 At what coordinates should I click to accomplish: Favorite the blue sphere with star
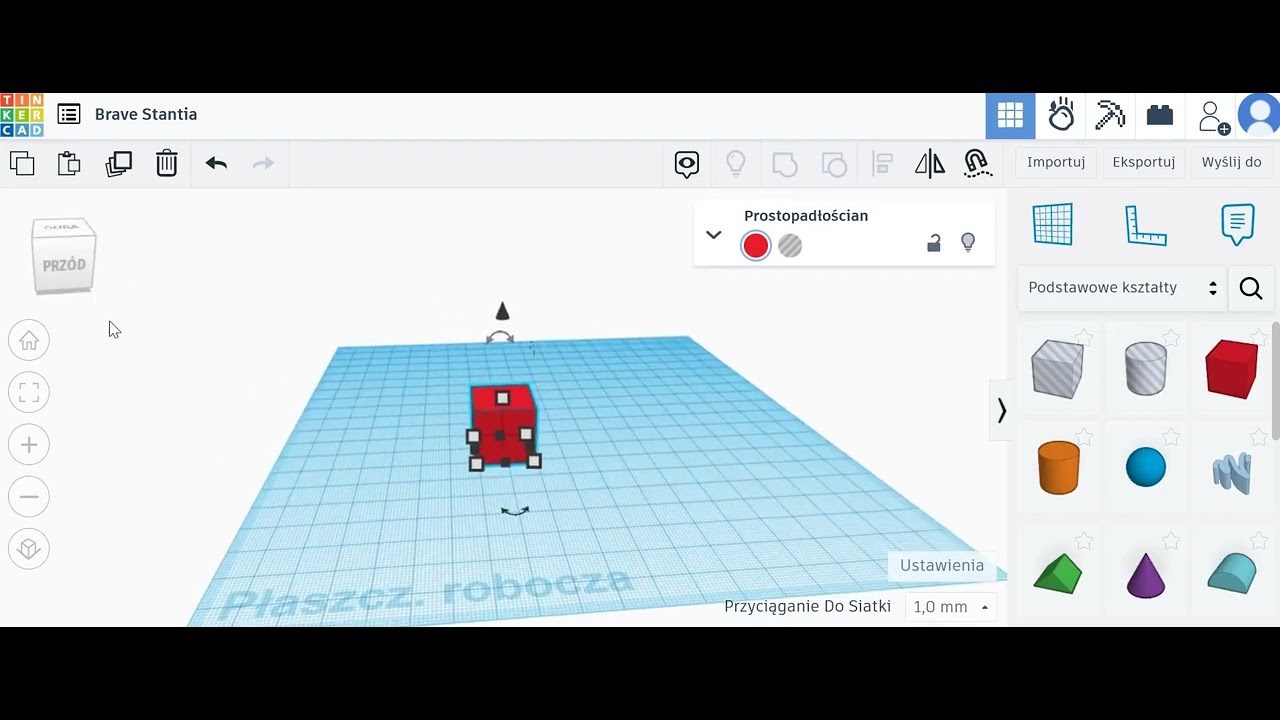[1172, 438]
